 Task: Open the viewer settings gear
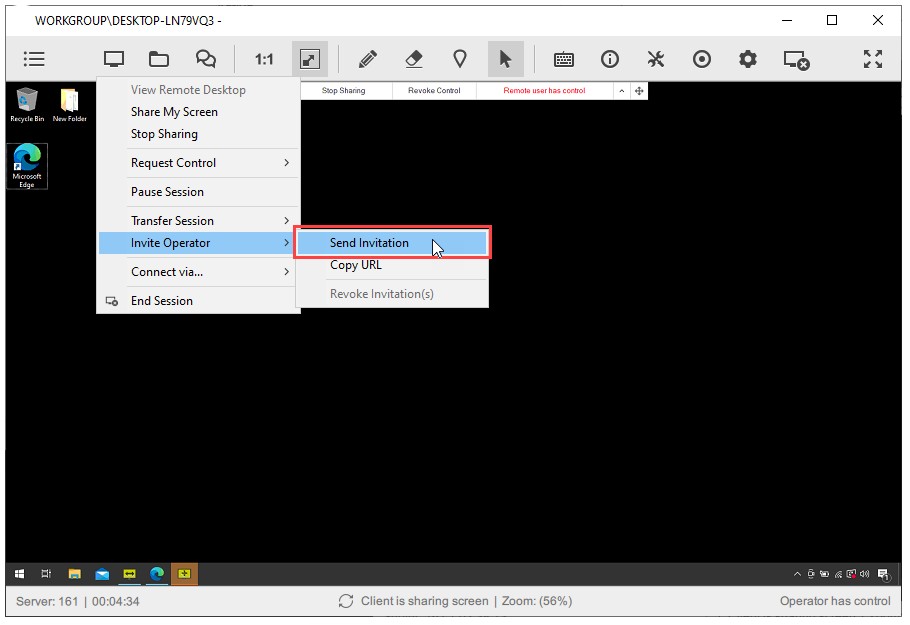[747, 59]
